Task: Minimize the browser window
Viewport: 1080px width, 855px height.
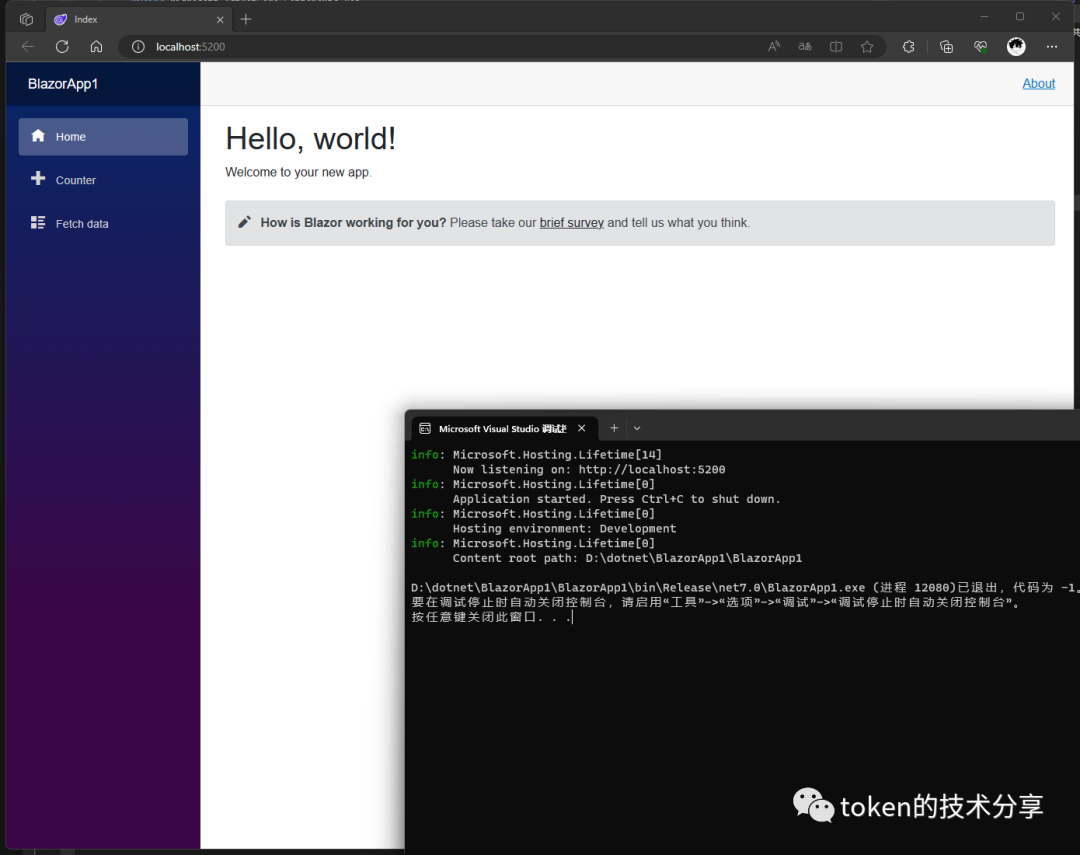Action: click(x=984, y=17)
